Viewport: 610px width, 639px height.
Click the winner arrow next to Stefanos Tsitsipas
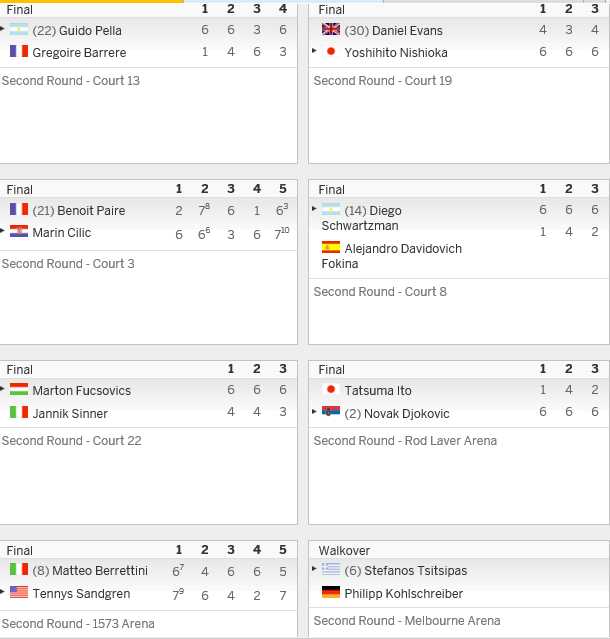click(314, 568)
